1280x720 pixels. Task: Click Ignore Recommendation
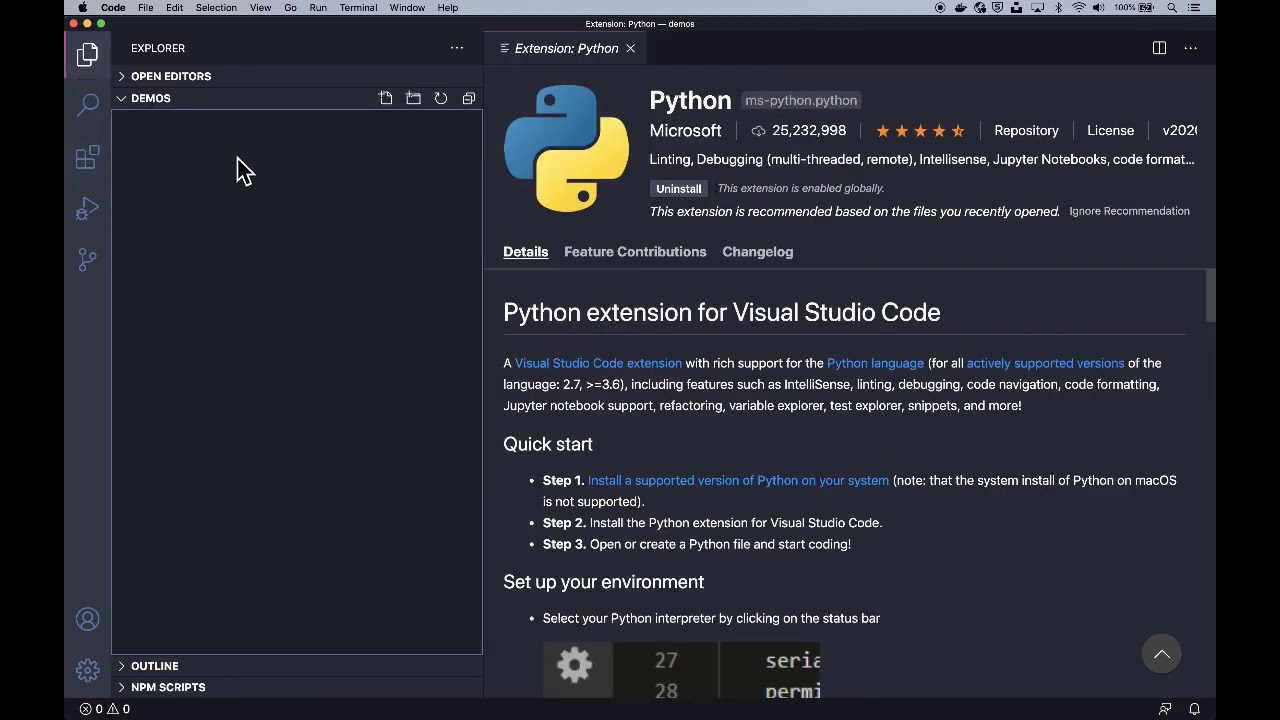point(1130,211)
